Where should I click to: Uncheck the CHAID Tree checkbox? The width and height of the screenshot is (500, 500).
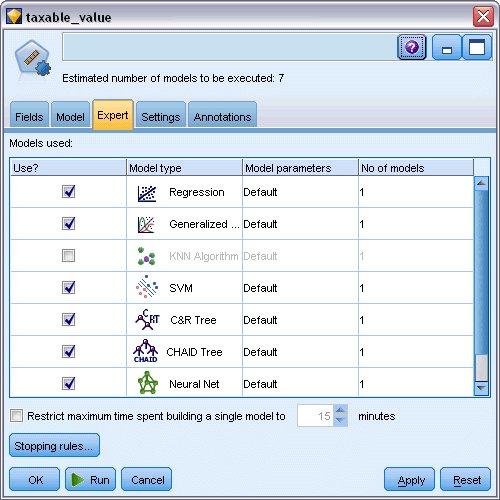point(68,352)
